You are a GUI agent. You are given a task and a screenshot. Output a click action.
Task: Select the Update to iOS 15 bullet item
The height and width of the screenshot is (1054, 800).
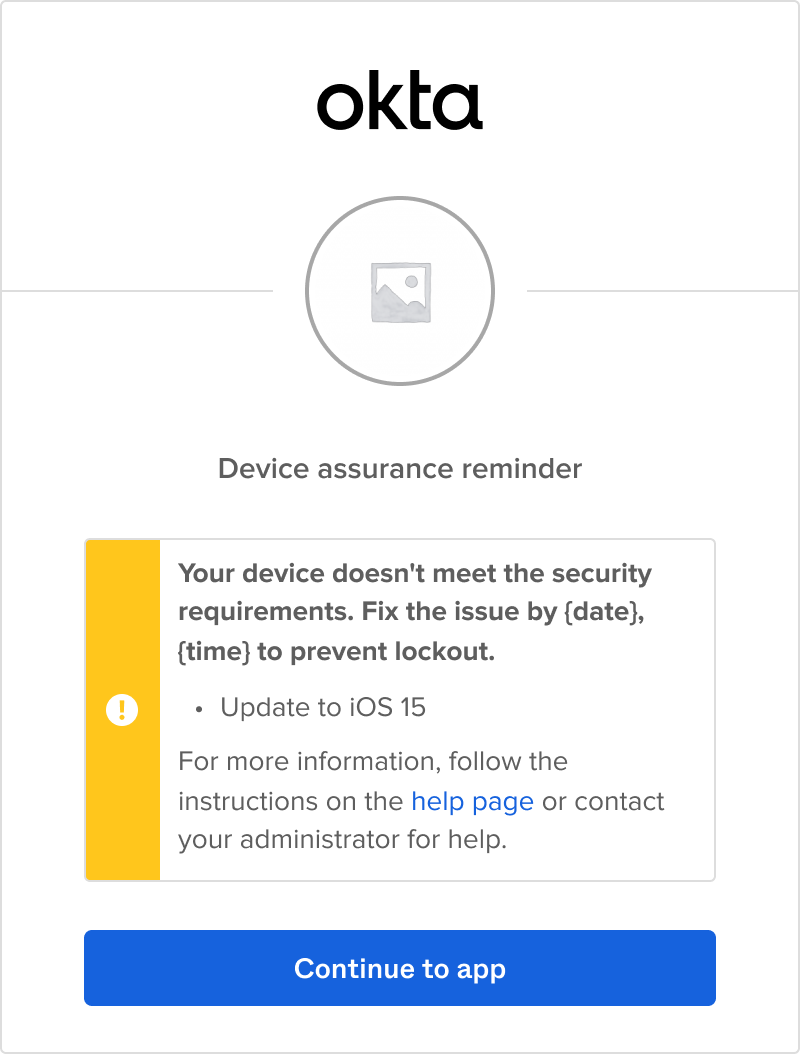tap(320, 707)
